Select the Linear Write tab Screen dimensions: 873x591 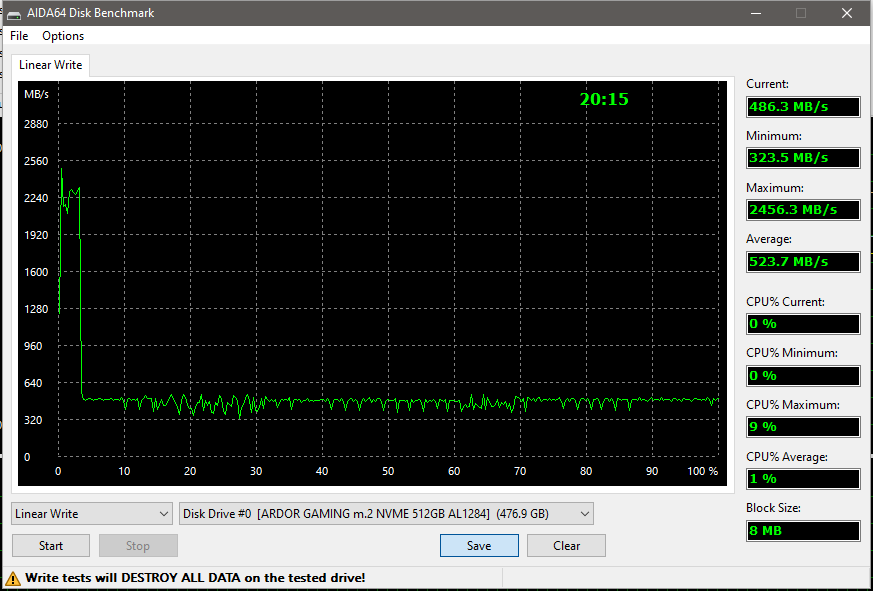(x=50, y=65)
